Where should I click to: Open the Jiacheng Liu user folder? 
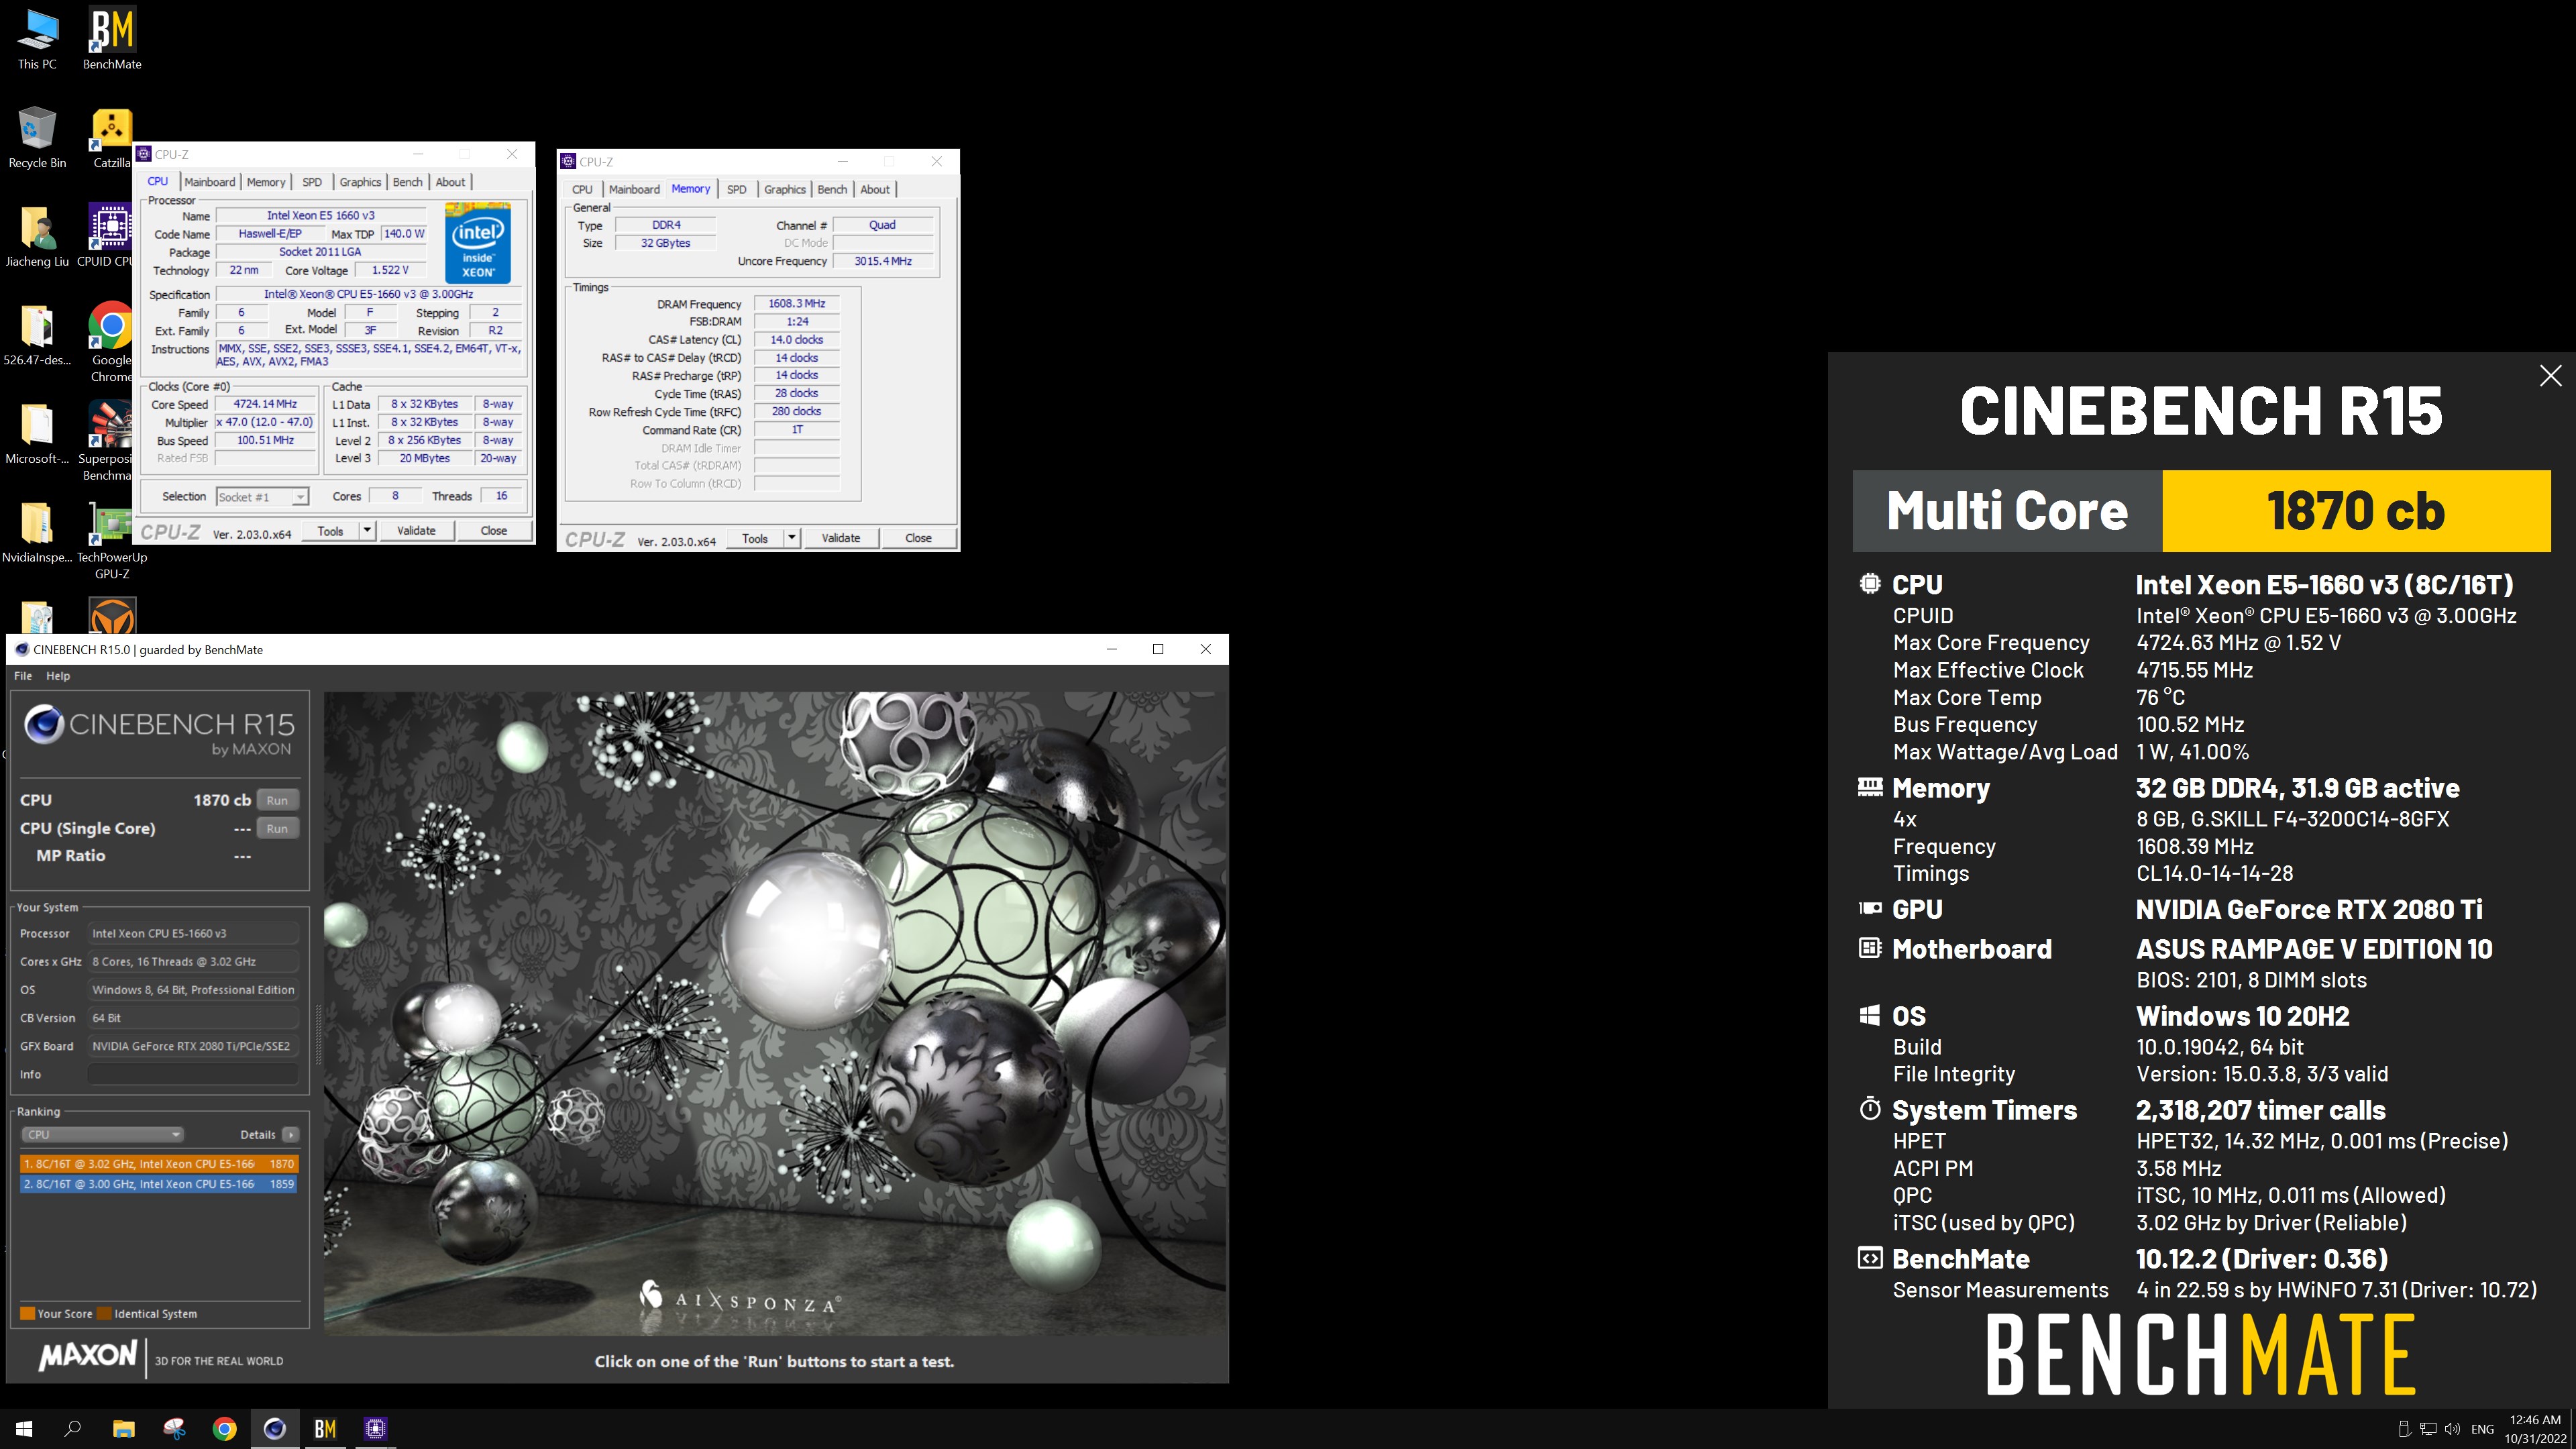37,237
